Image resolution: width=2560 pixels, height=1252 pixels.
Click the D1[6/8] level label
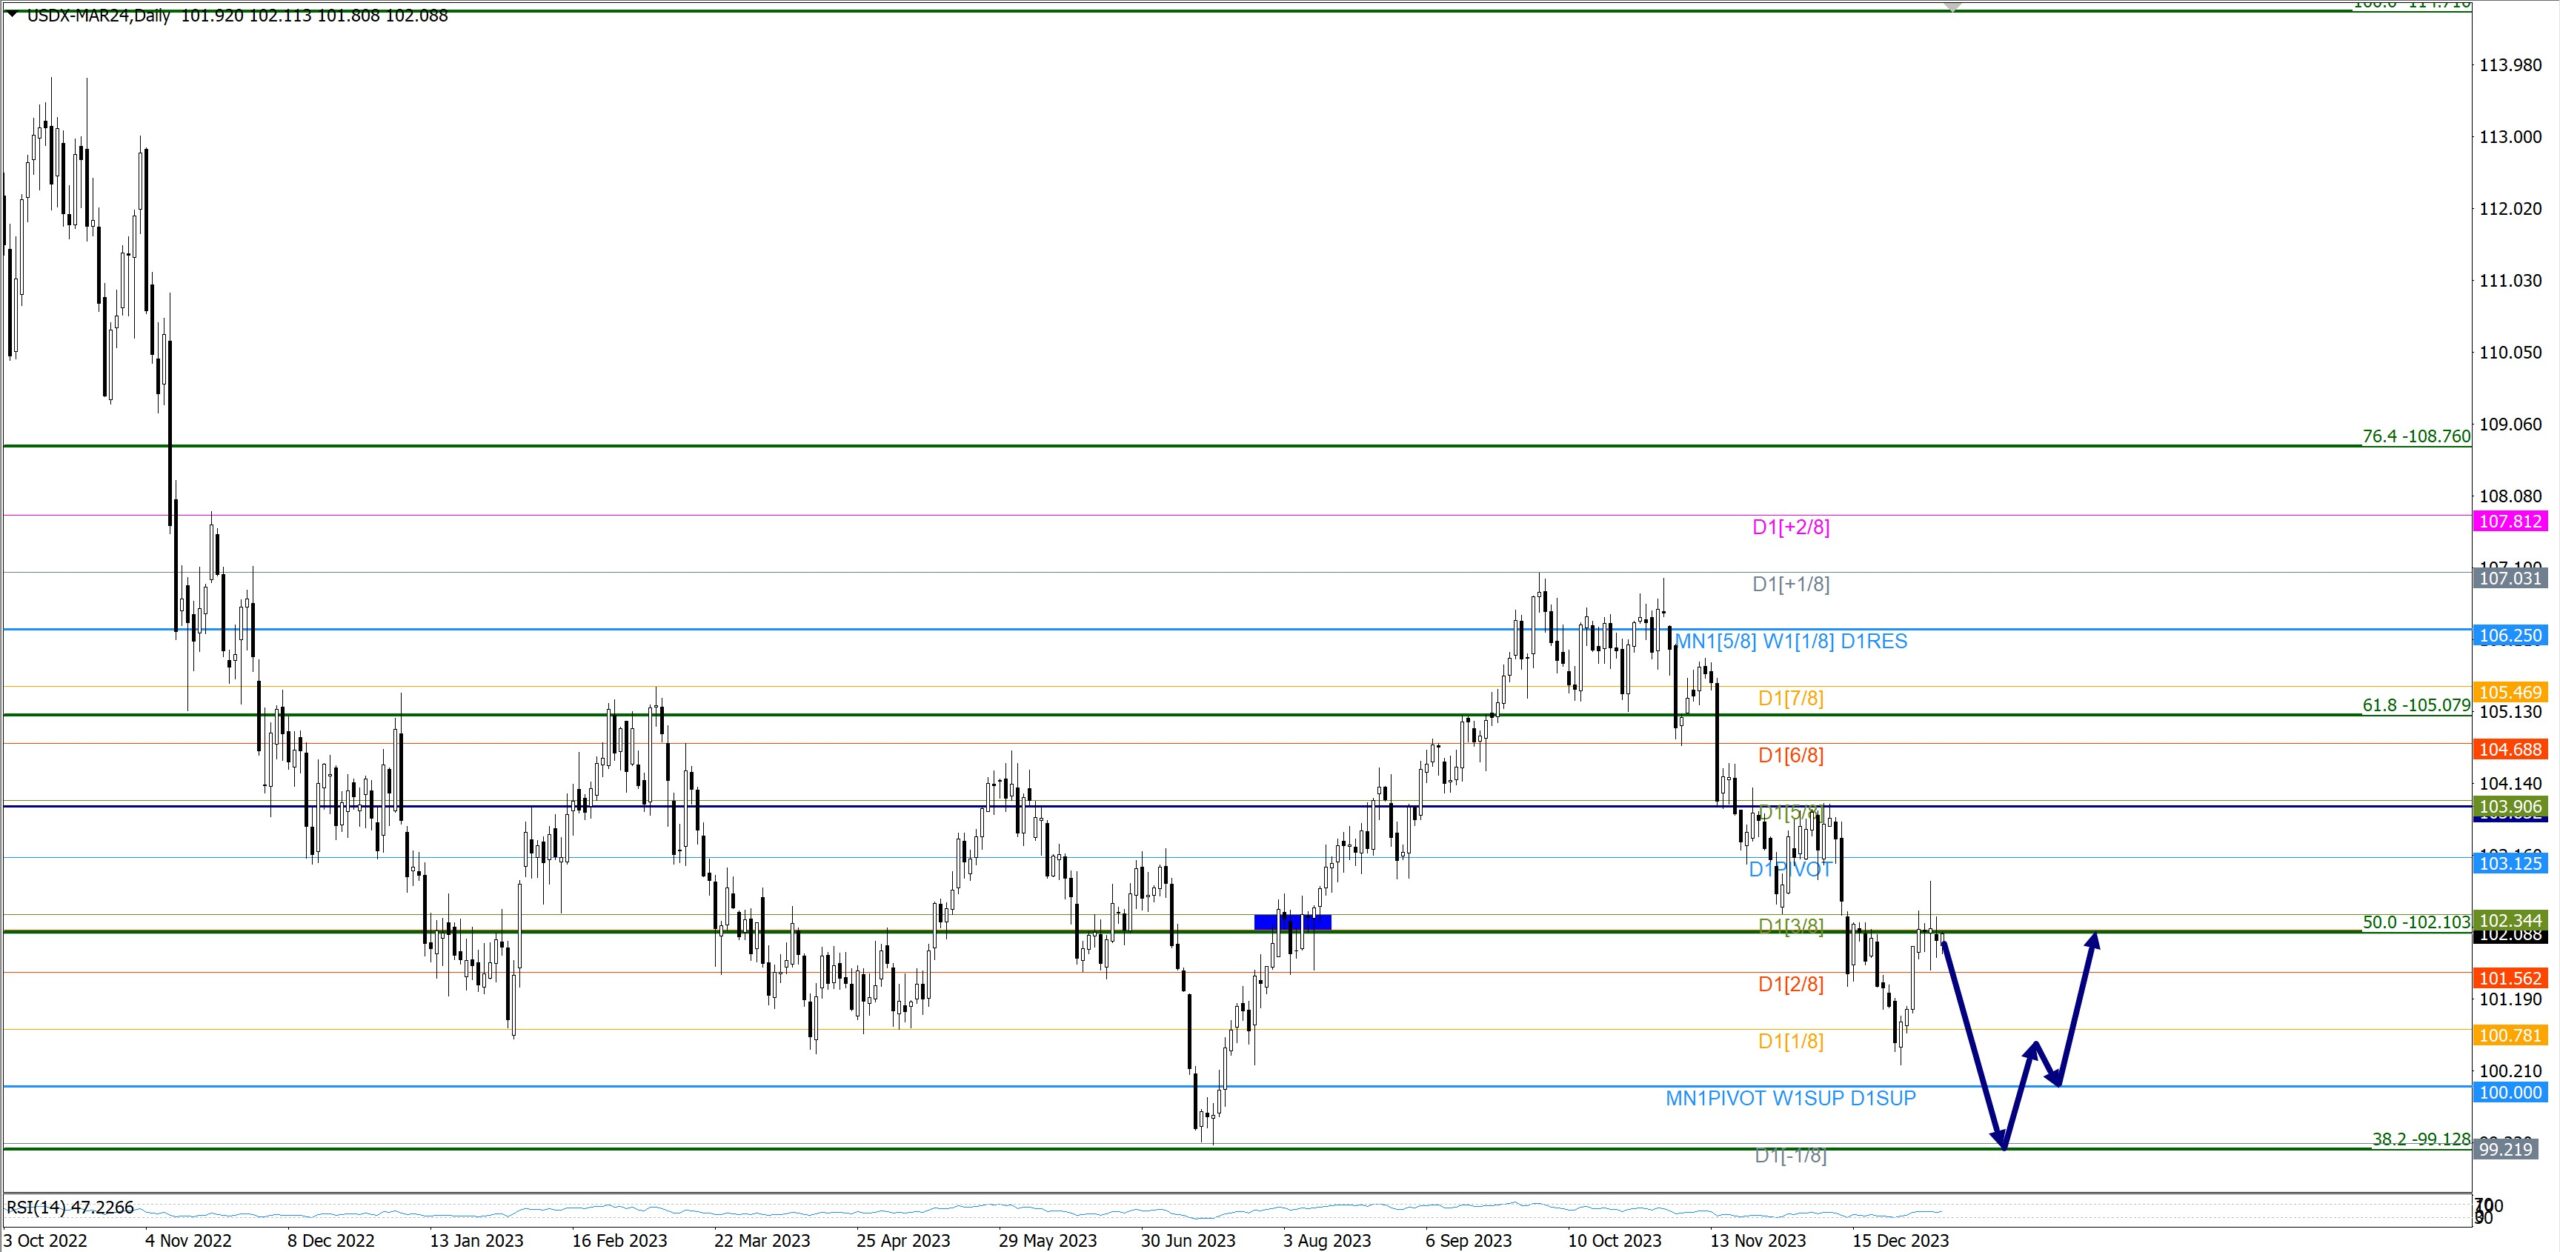[x=1790, y=755]
